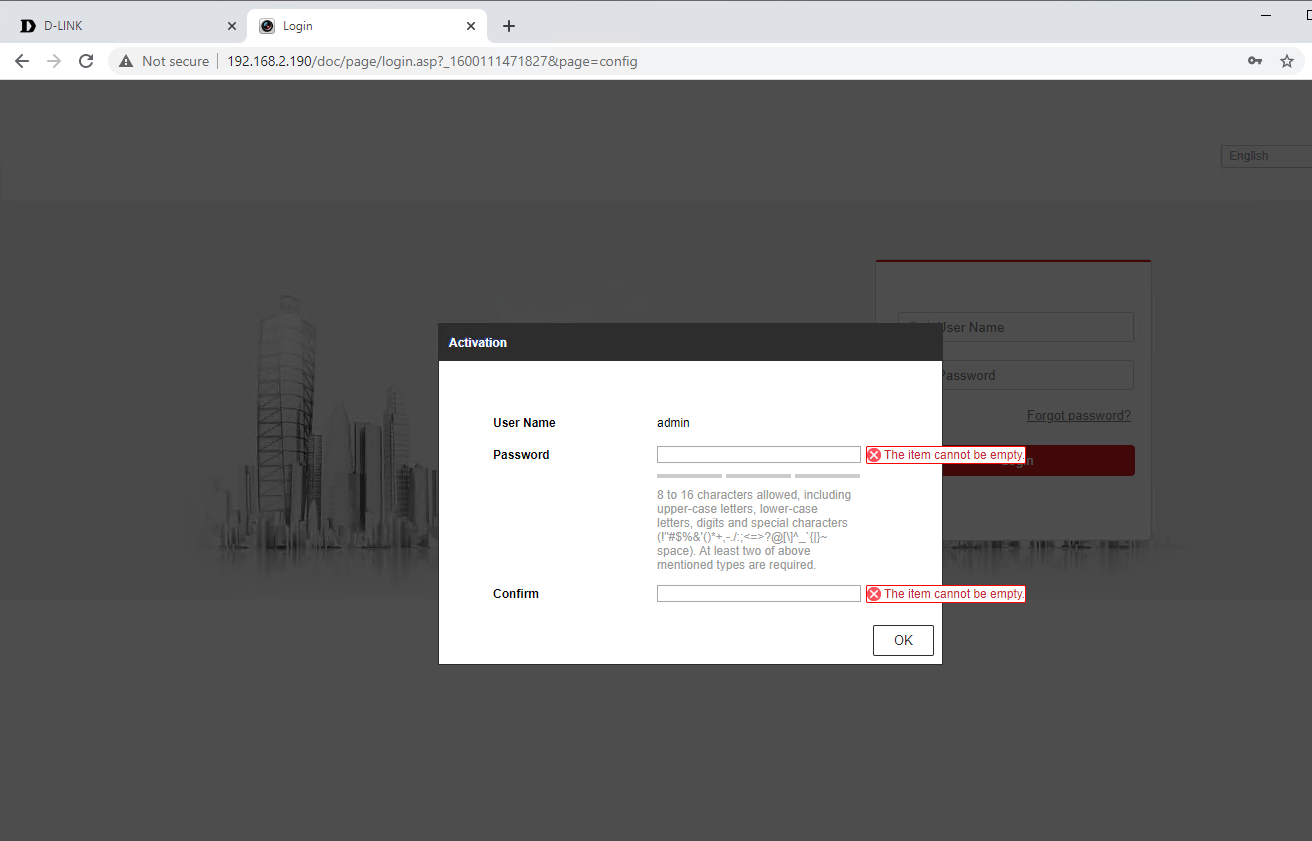This screenshot has height=841, width=1312.
Task: Click red error icon beside Password field
Action: [874, 455]
